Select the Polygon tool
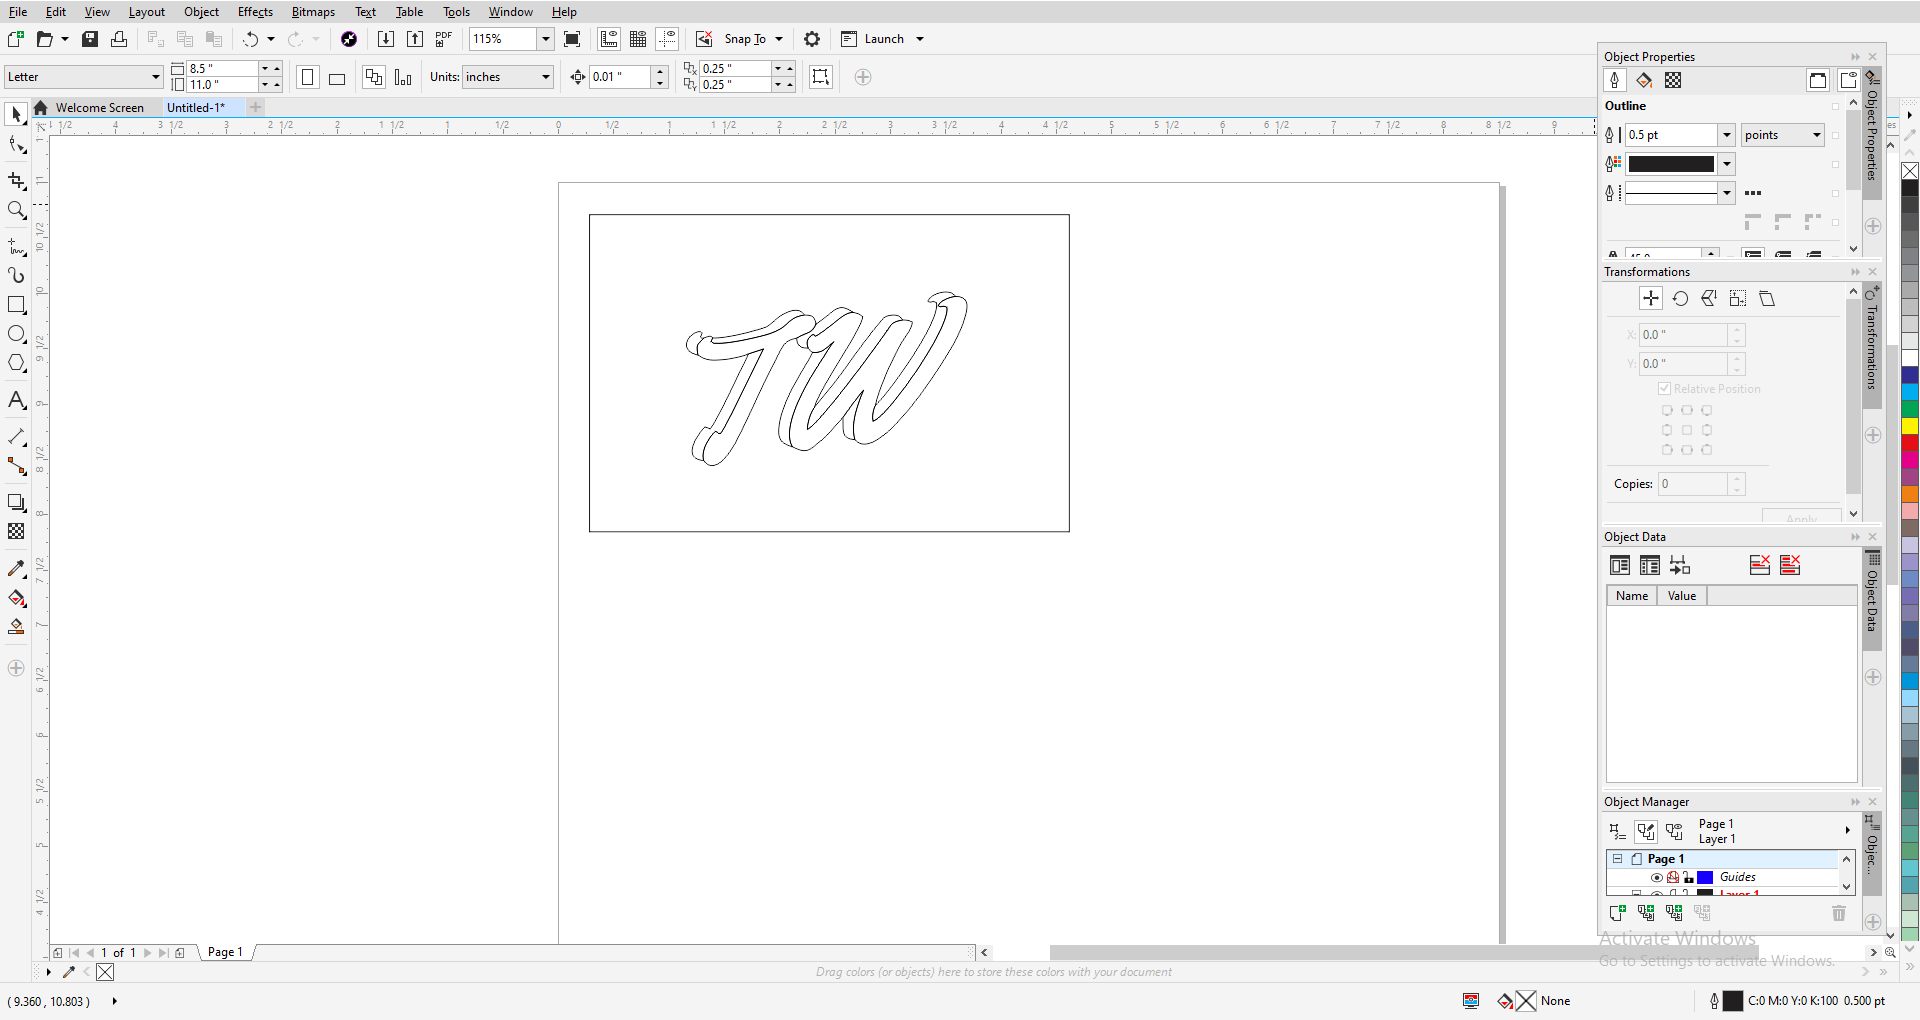 click(x=16, y=364)
